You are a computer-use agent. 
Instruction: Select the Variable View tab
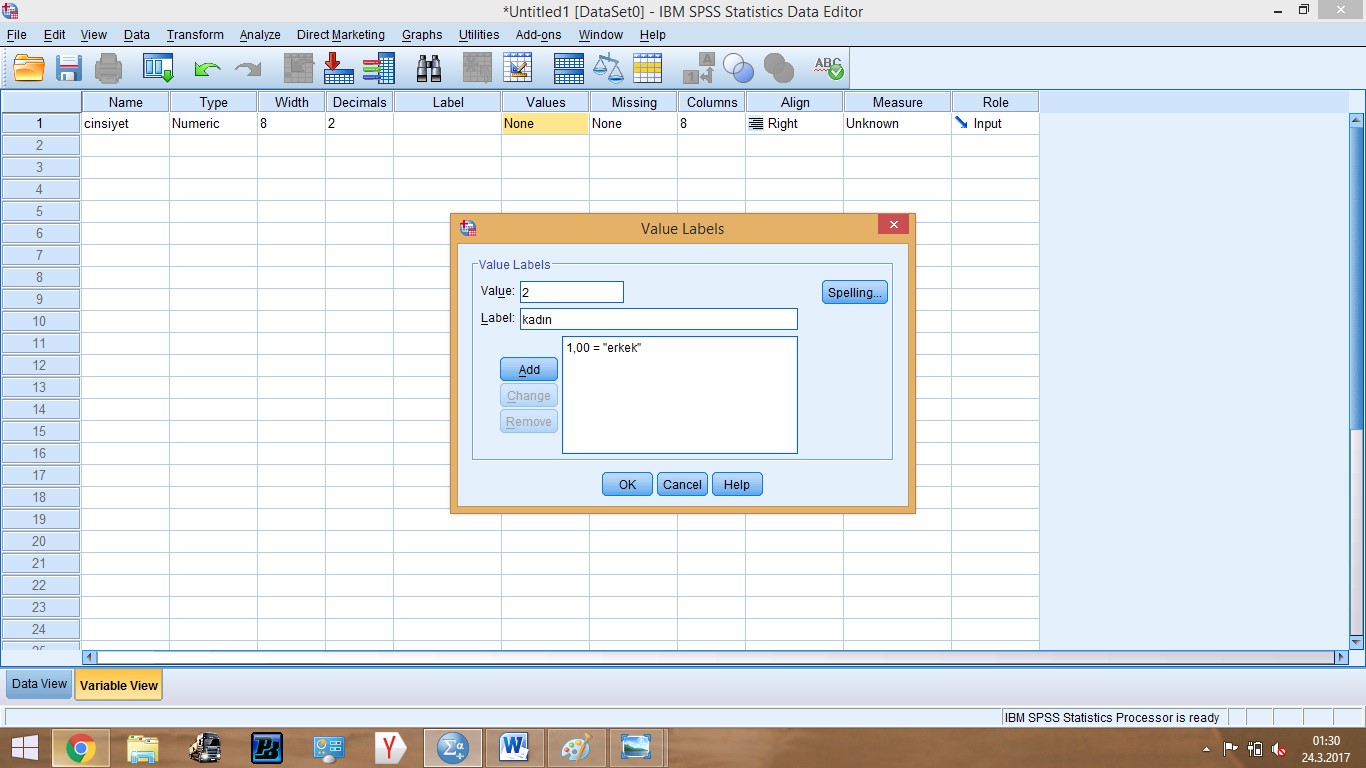click(x=118, y=685)
